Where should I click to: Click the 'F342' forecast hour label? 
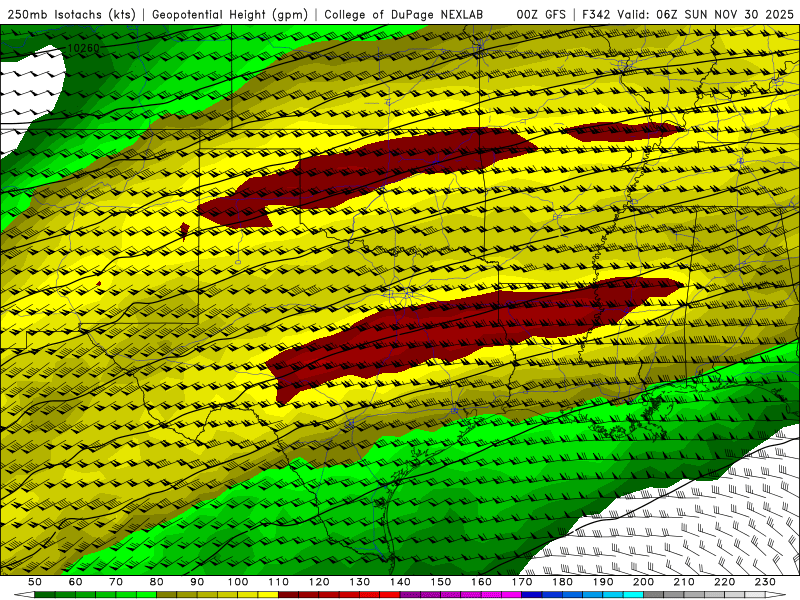595,14
